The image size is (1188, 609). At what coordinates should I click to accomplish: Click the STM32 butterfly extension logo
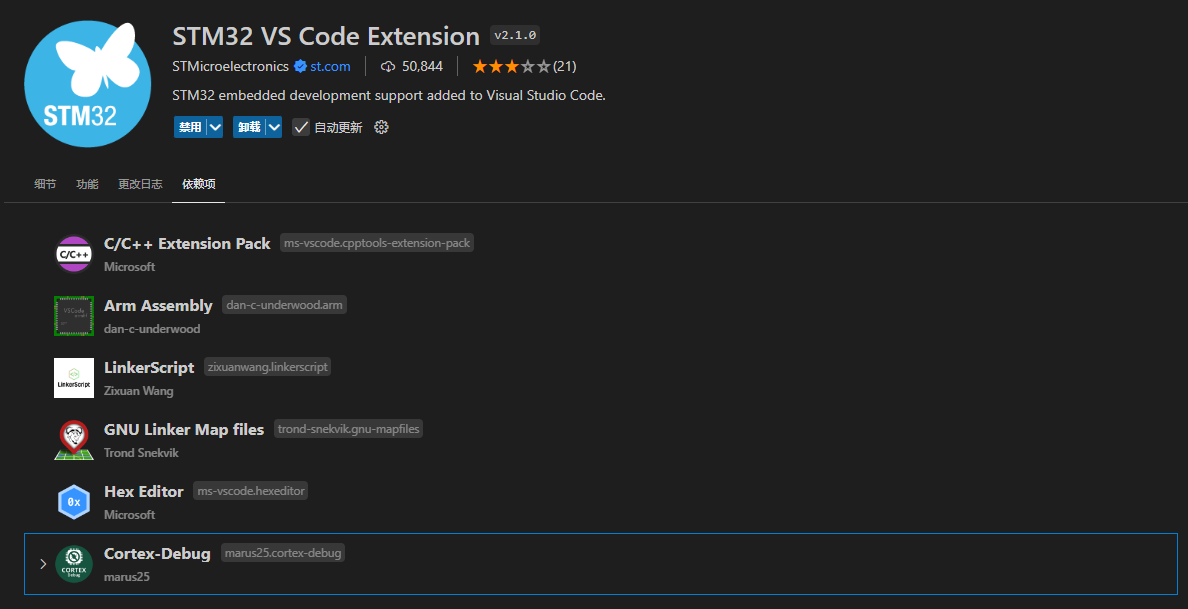(x=88, y=85)
